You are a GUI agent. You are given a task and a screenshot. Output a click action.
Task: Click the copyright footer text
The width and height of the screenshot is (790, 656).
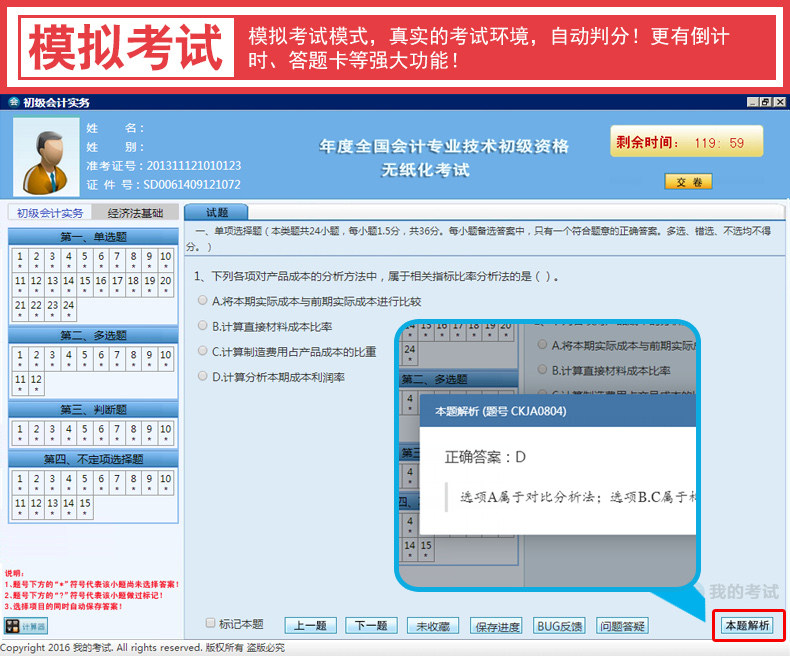point(143,647)
